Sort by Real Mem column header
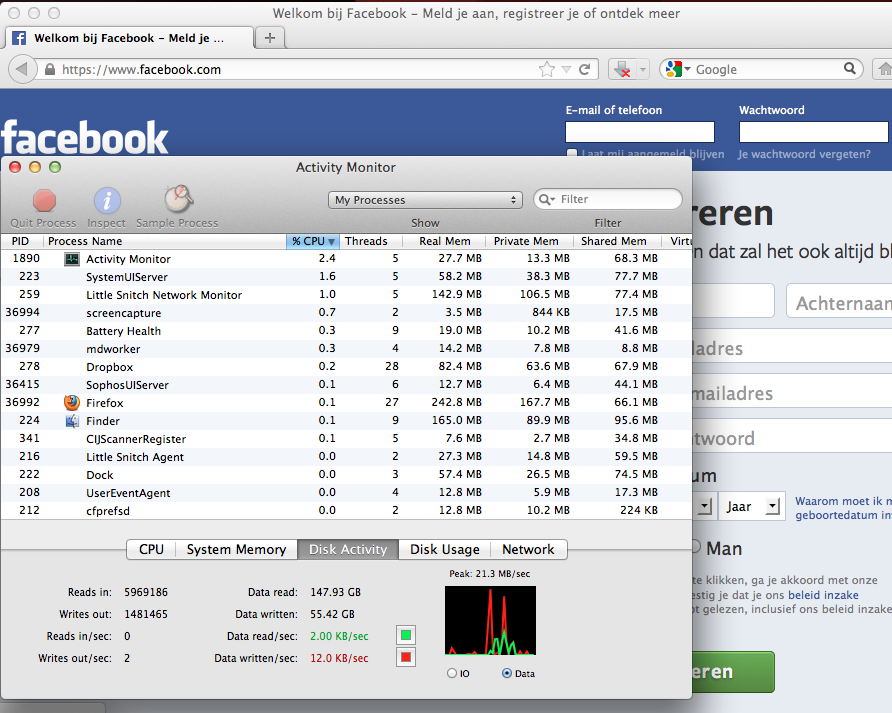Screen dimensions: 892x713 pos(444,241)
